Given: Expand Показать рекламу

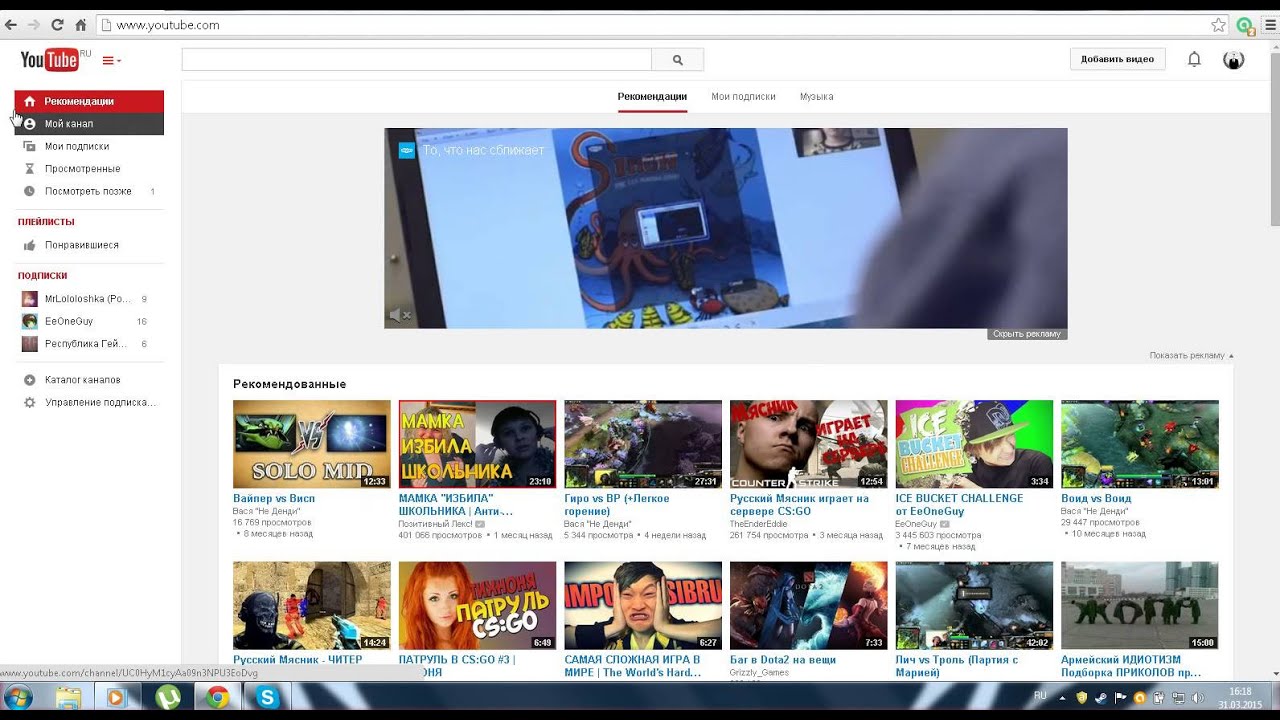Looking at the screenshot, I should pyautogui.click(x=1191, y=355).
